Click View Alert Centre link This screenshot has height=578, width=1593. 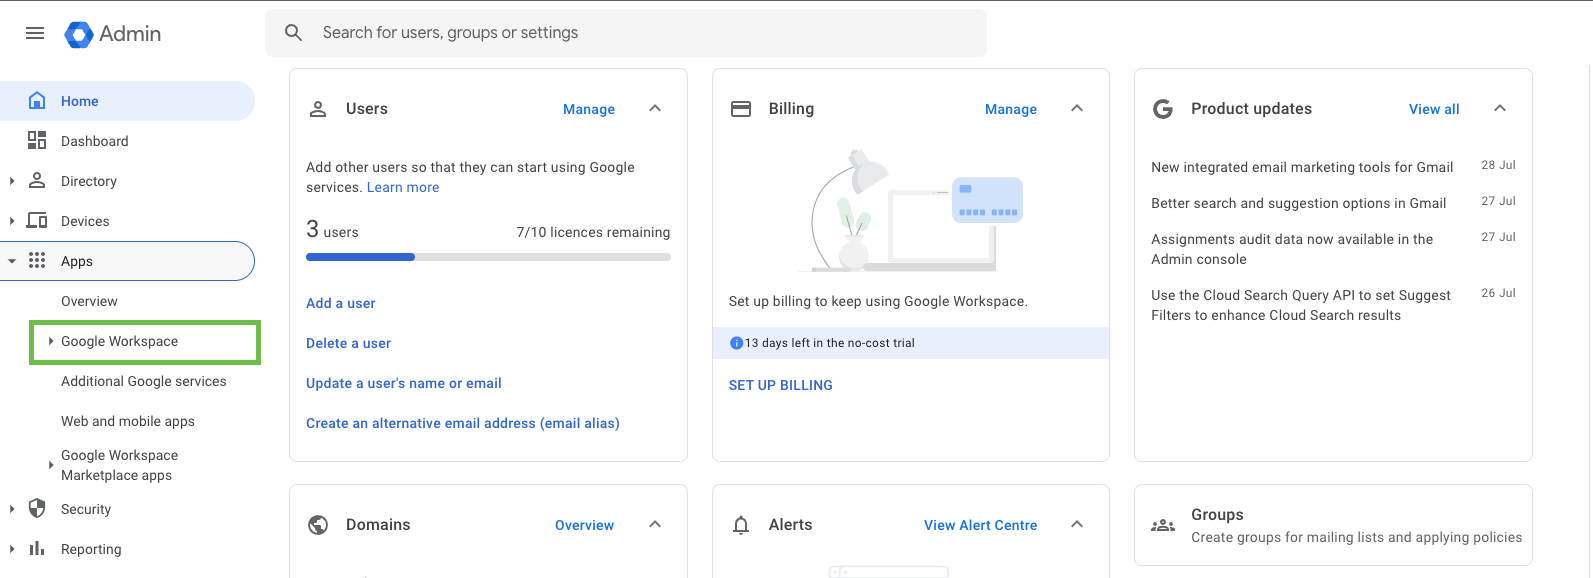[x=981, y=525]
